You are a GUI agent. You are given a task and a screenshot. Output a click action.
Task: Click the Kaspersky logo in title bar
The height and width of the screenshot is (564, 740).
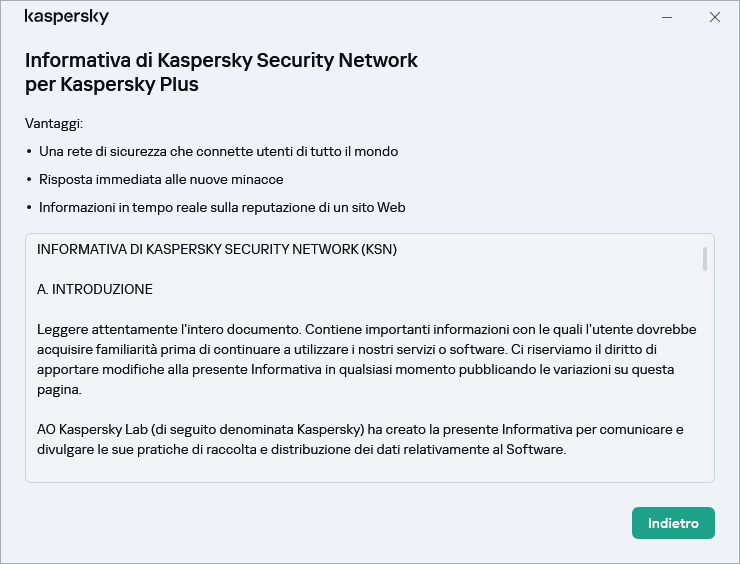point(67,17)
